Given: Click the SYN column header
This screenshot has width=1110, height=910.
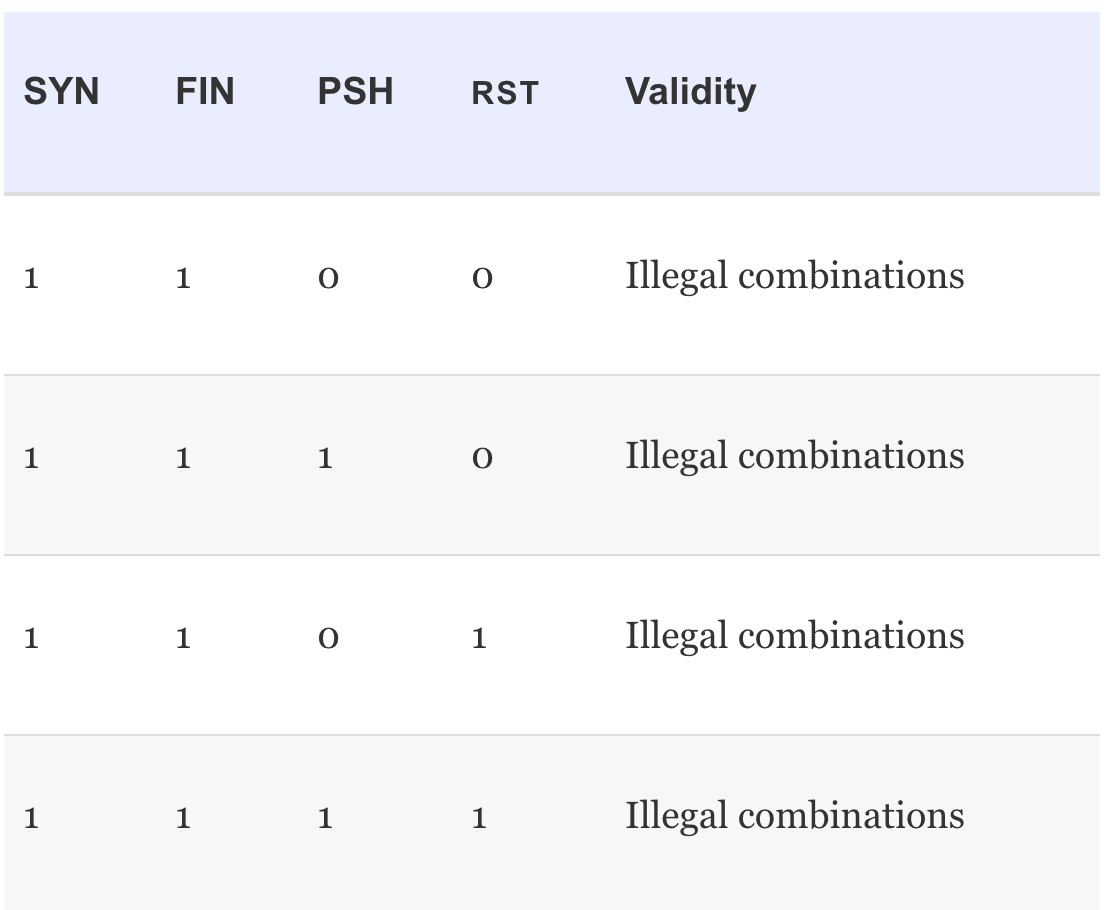Looking at the screenshot, I should (x=61, y=92).
